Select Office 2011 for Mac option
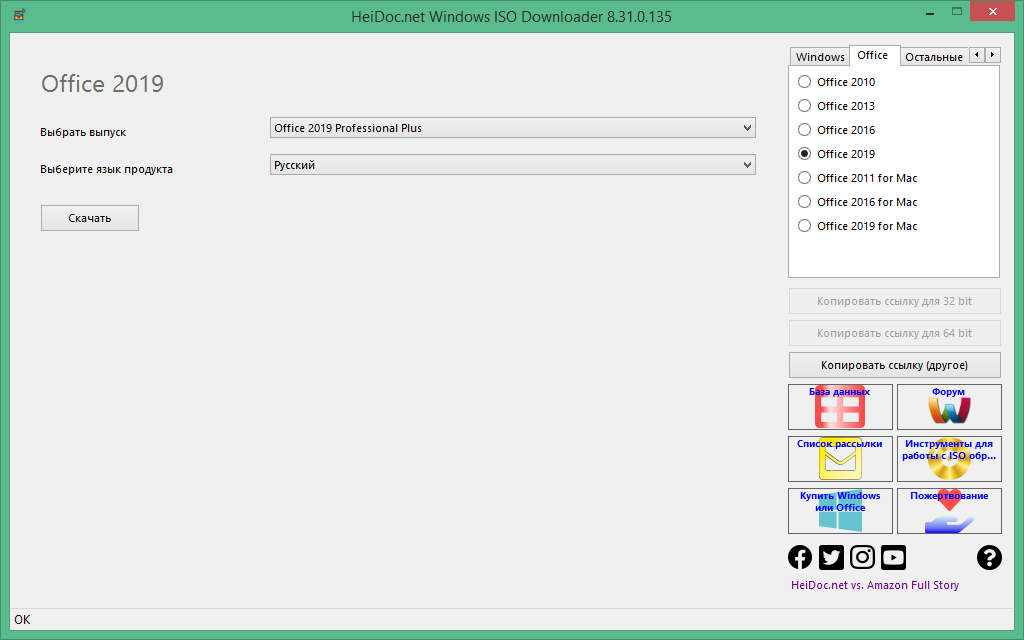1024x640 pixels. tap(857, 178)
